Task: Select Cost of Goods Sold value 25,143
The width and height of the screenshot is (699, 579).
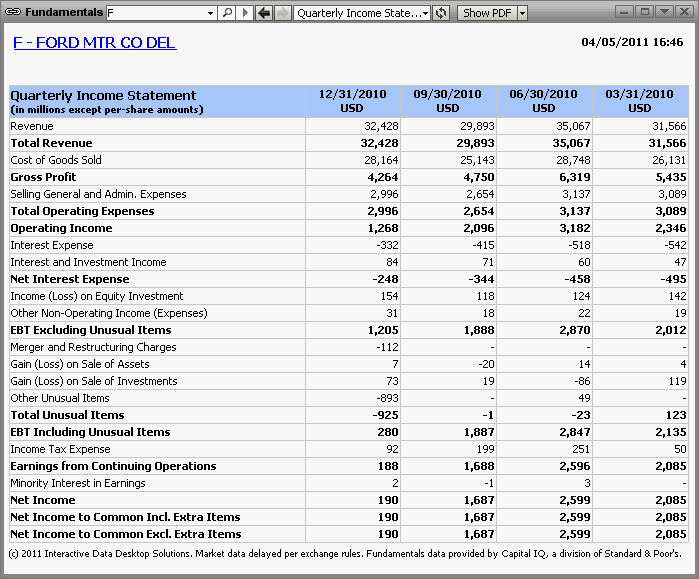Action: (477, 160)
